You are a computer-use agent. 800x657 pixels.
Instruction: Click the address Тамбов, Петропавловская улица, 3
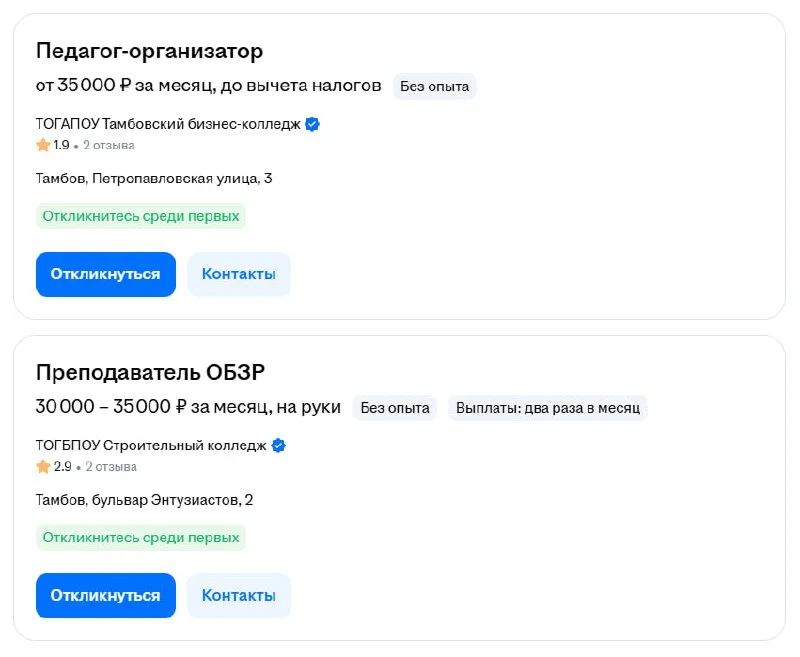[154, 179]
